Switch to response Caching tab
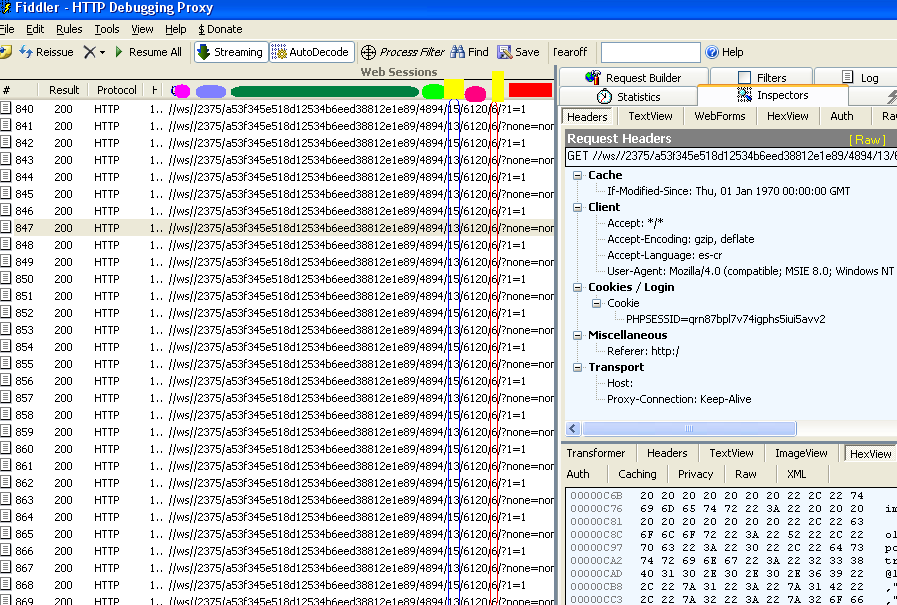The height and width of the screenshot is (605, 897). click(637, 474)
